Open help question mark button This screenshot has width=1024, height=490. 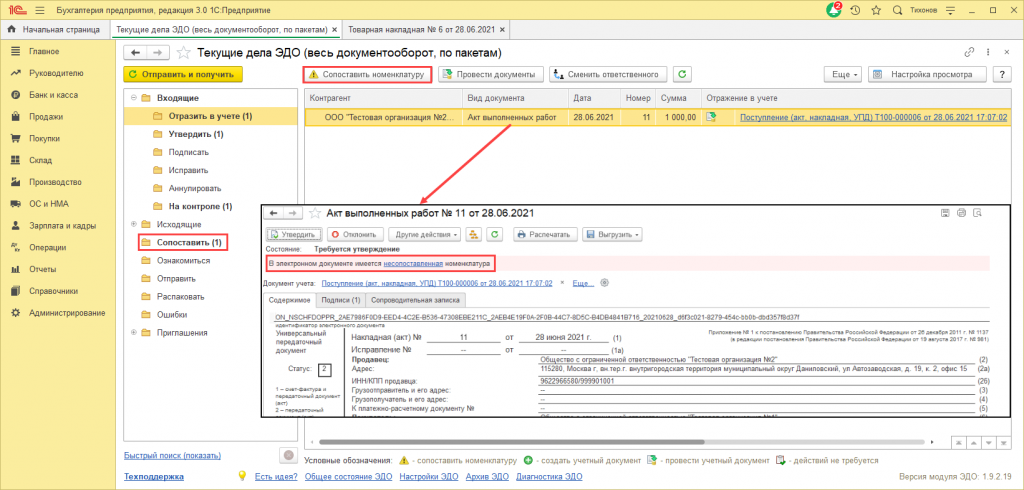click(1001, 74)
